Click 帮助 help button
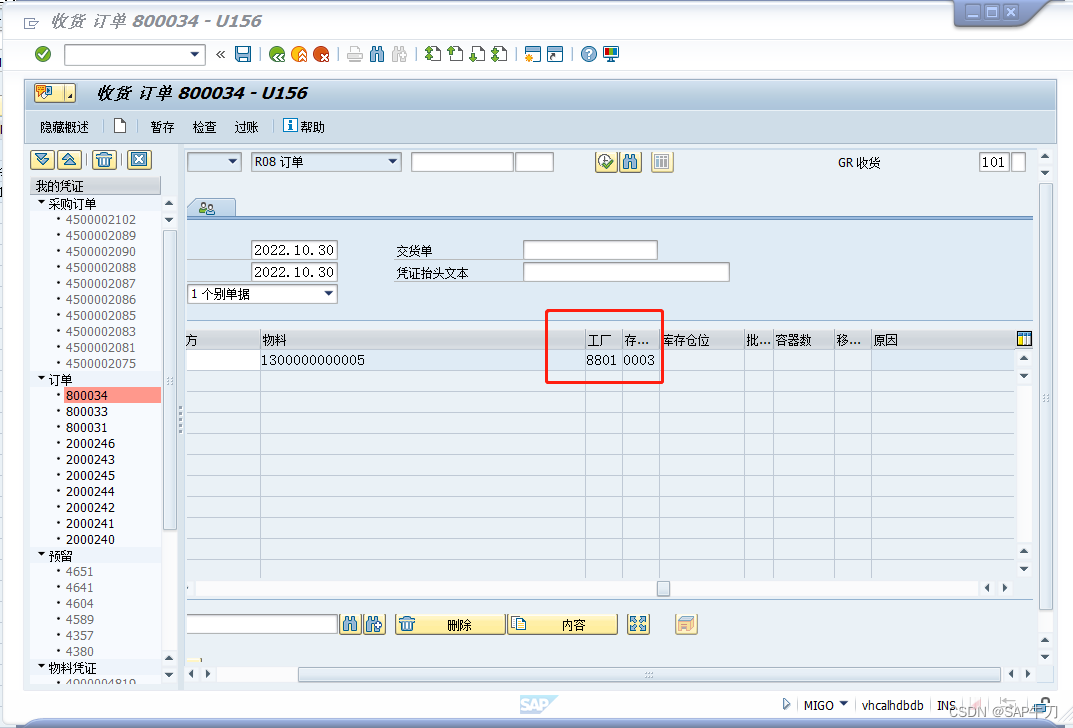Image resolution: width=1073 pixels, height=728 pixels. (304, 127)
